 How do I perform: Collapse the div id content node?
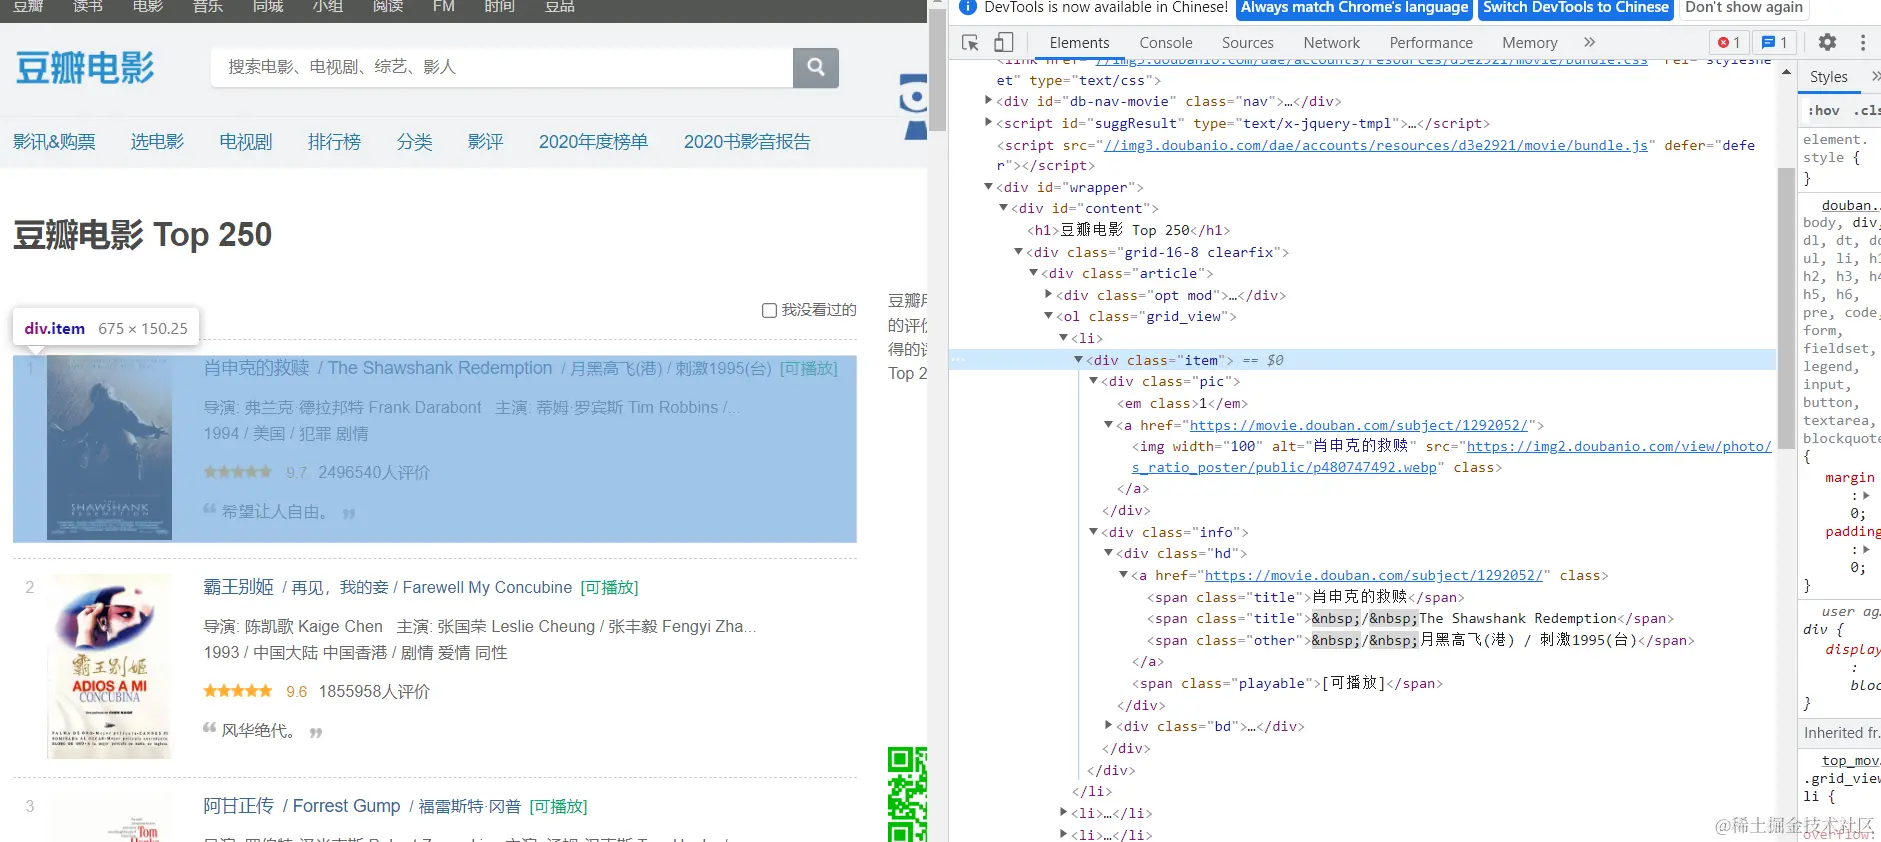click(x=1003, y=207)
